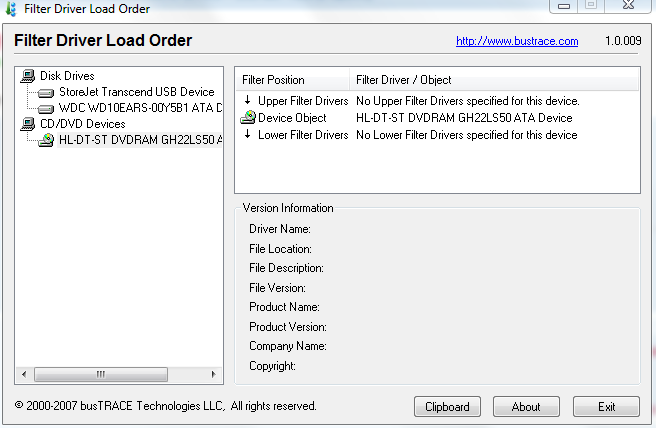This screenshot has height=428, width=656.
Task: Click the CD/DVD Devices computer icon
Action: [x=28, y=124]
